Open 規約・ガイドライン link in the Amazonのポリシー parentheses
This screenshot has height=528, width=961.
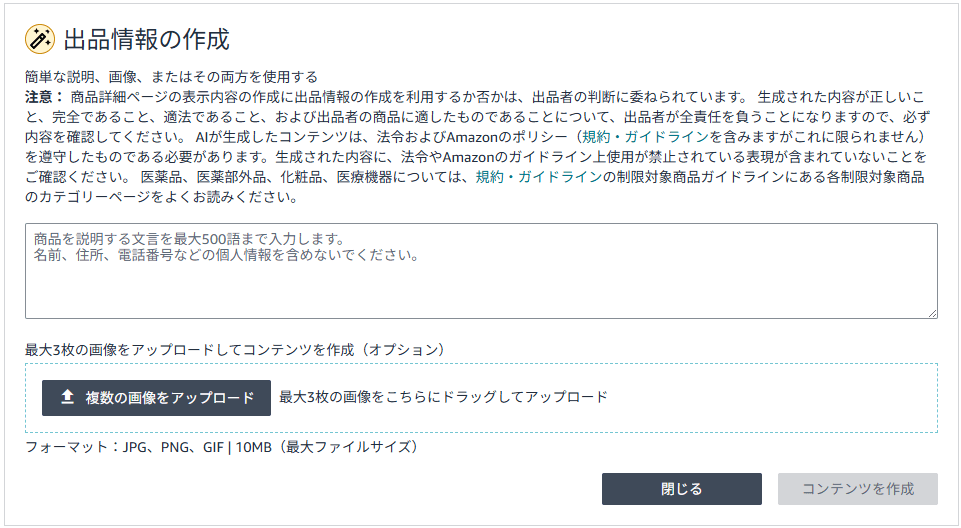(x=645, y=137)
